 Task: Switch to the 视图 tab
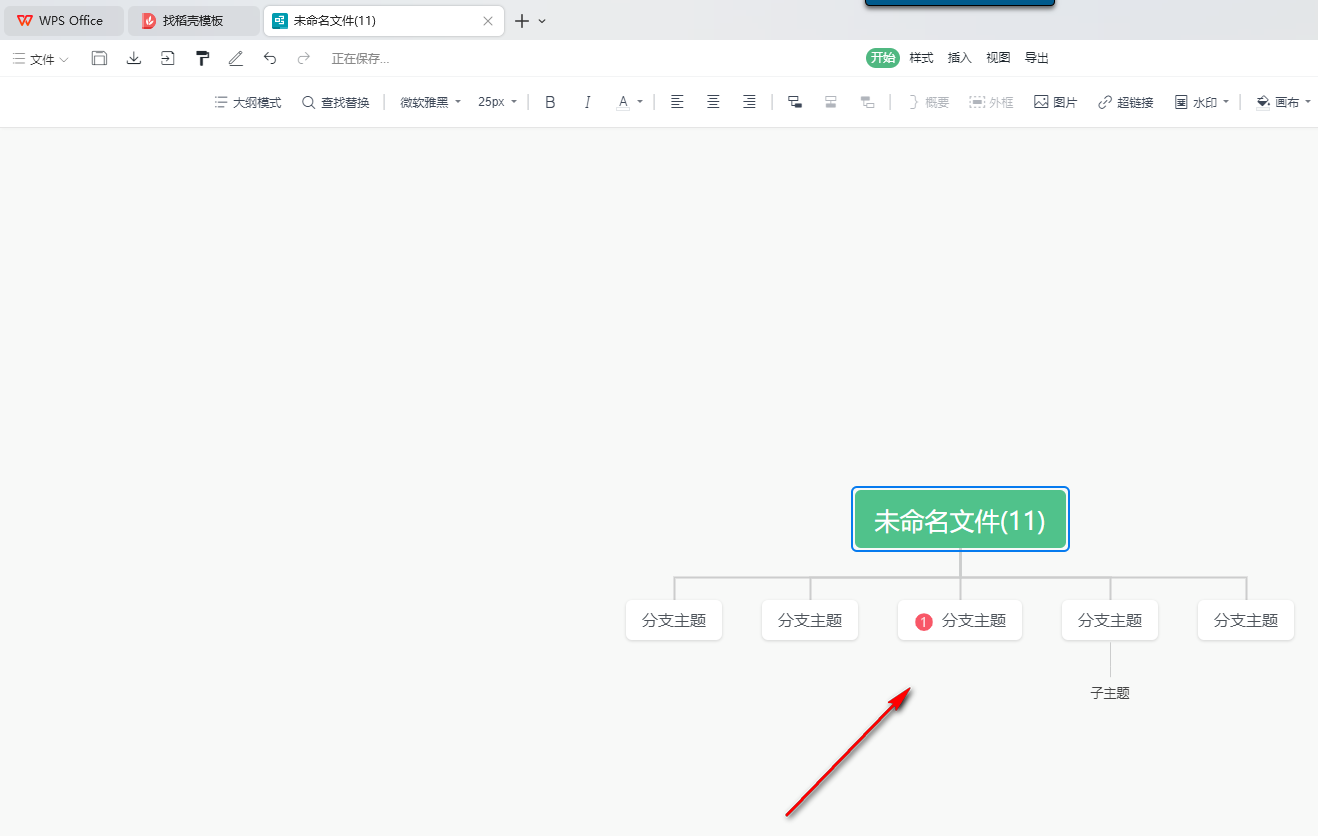[998, 58]
